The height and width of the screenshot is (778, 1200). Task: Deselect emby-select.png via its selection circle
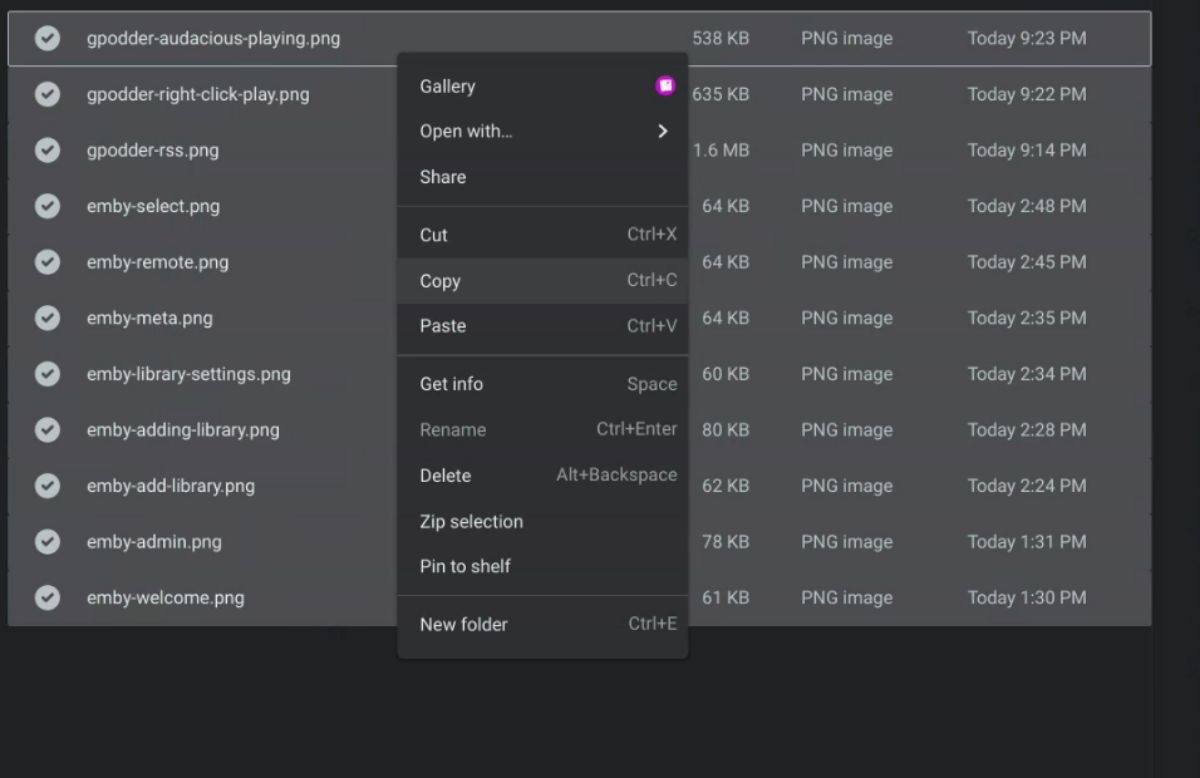click(x=47, y=206)
